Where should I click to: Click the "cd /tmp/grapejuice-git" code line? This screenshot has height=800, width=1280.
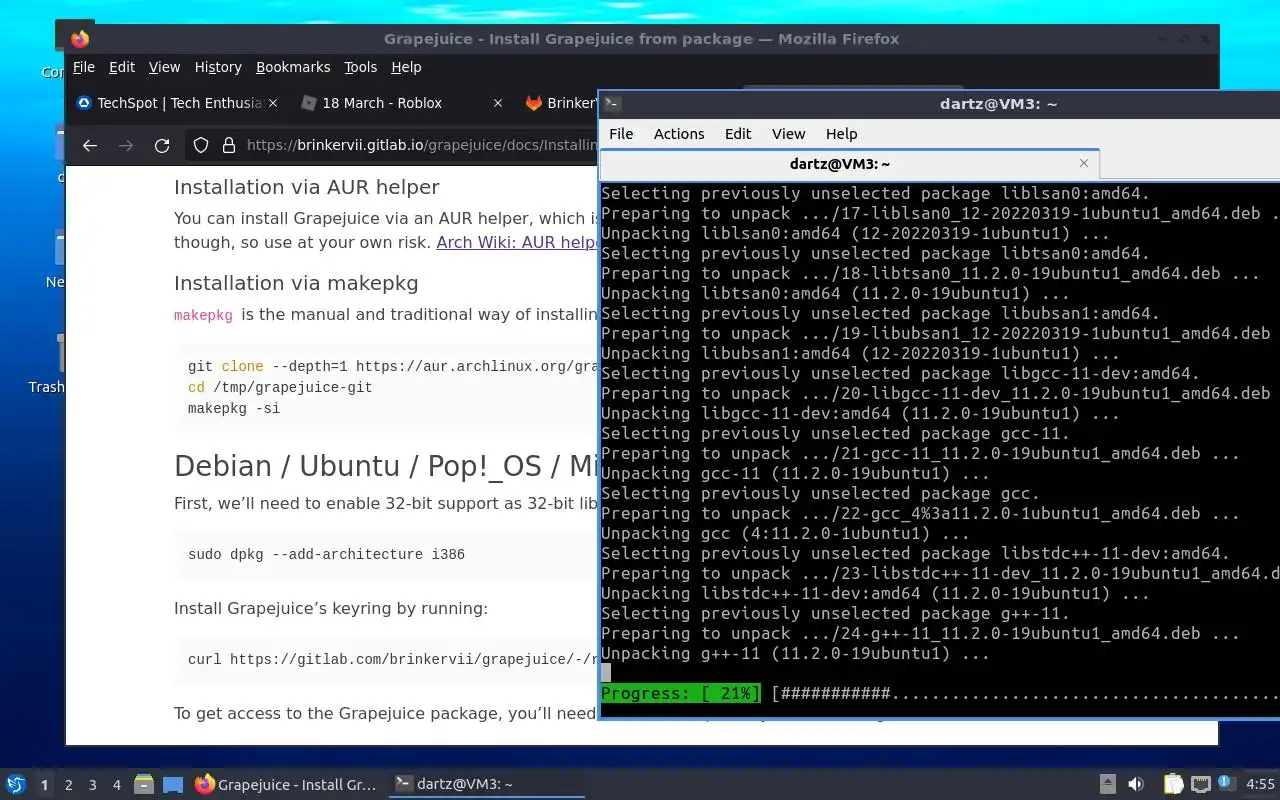click(280, 387)
